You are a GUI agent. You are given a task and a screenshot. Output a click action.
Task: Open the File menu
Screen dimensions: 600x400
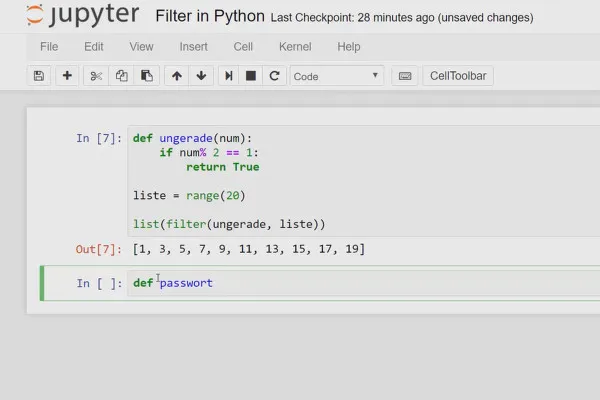tap(49, 47)
